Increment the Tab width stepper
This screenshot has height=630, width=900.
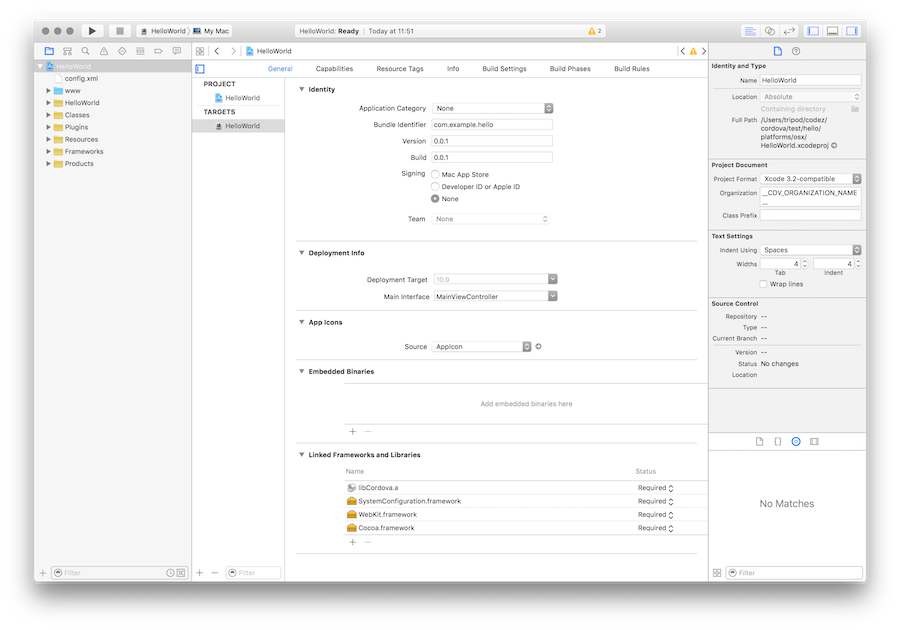[805, 261]
